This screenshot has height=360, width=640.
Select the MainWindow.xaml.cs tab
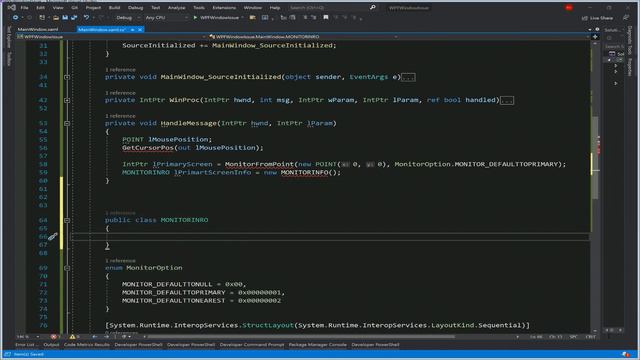[102, 29]
